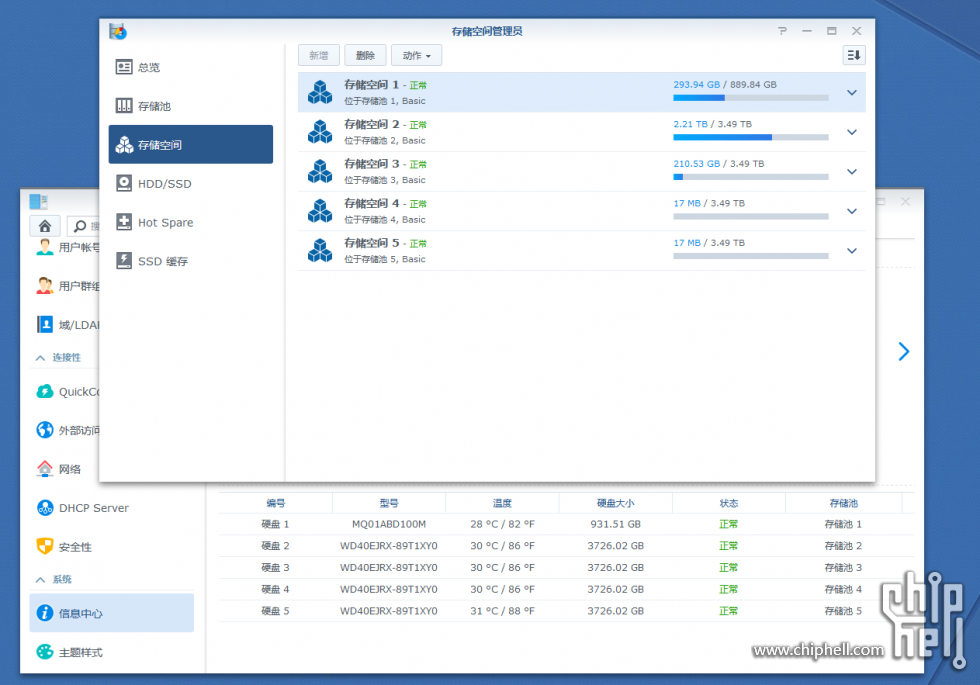The height and width of the screenshot is (685, 980).
Task: Click 31 °C / 88 °F temperature cell
Action: pos(502,611)
